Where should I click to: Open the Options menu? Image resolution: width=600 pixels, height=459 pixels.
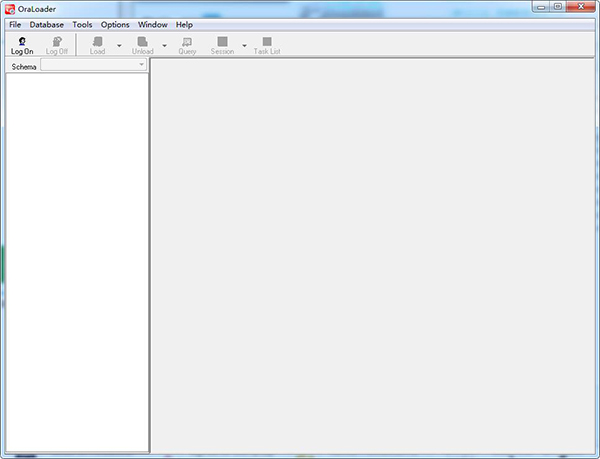[115, 24]
